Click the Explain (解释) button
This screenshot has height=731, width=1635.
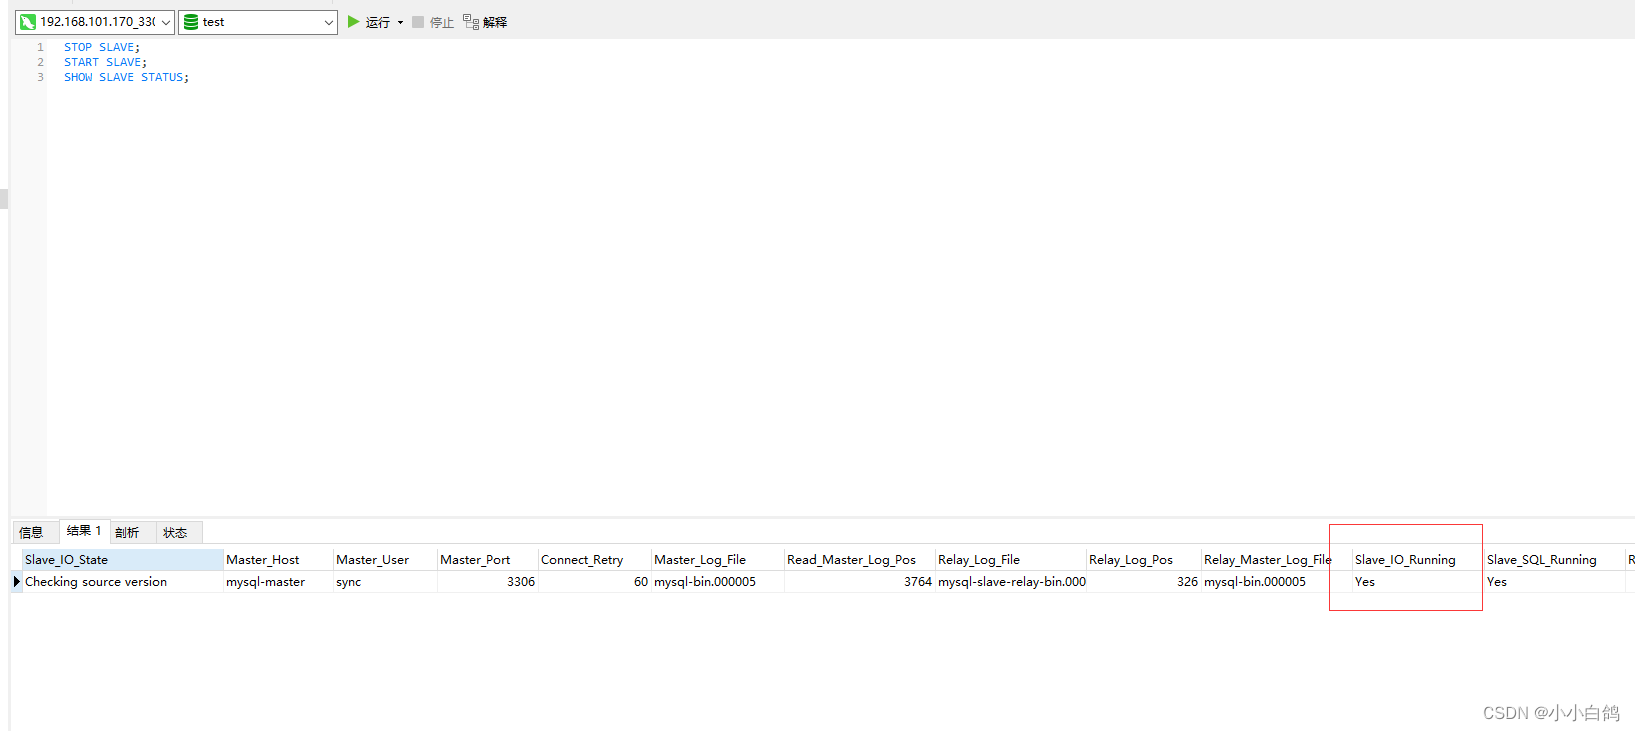point(485,22)
